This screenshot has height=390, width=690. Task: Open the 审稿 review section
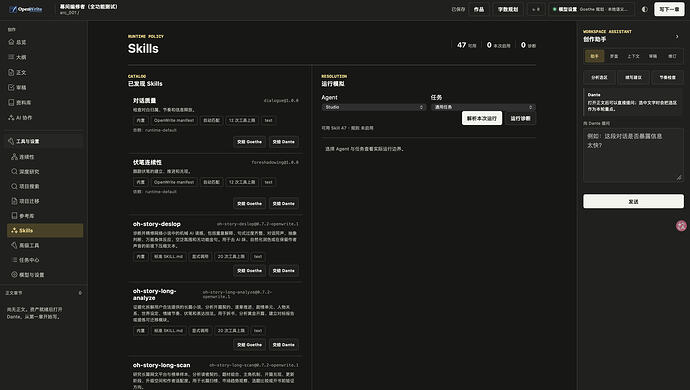[18, 87]
